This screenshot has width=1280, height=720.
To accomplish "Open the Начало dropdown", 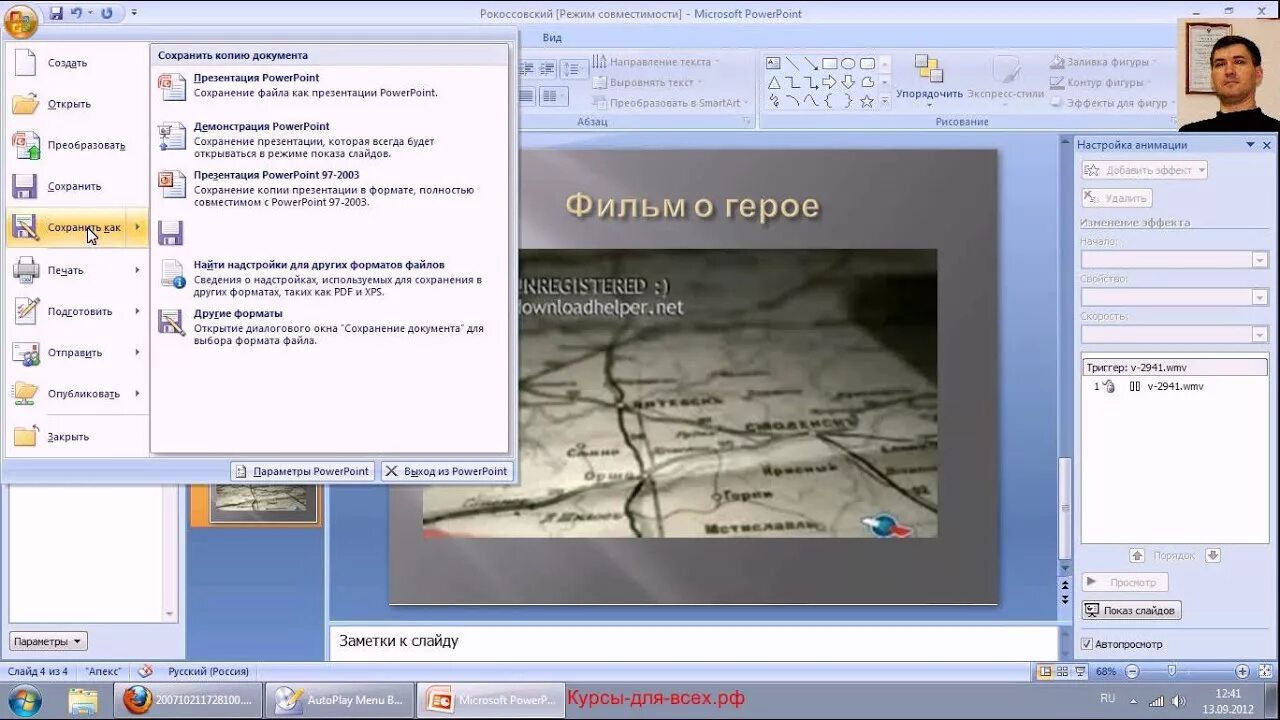I will pyautogui.click(x=1174, y=259).
